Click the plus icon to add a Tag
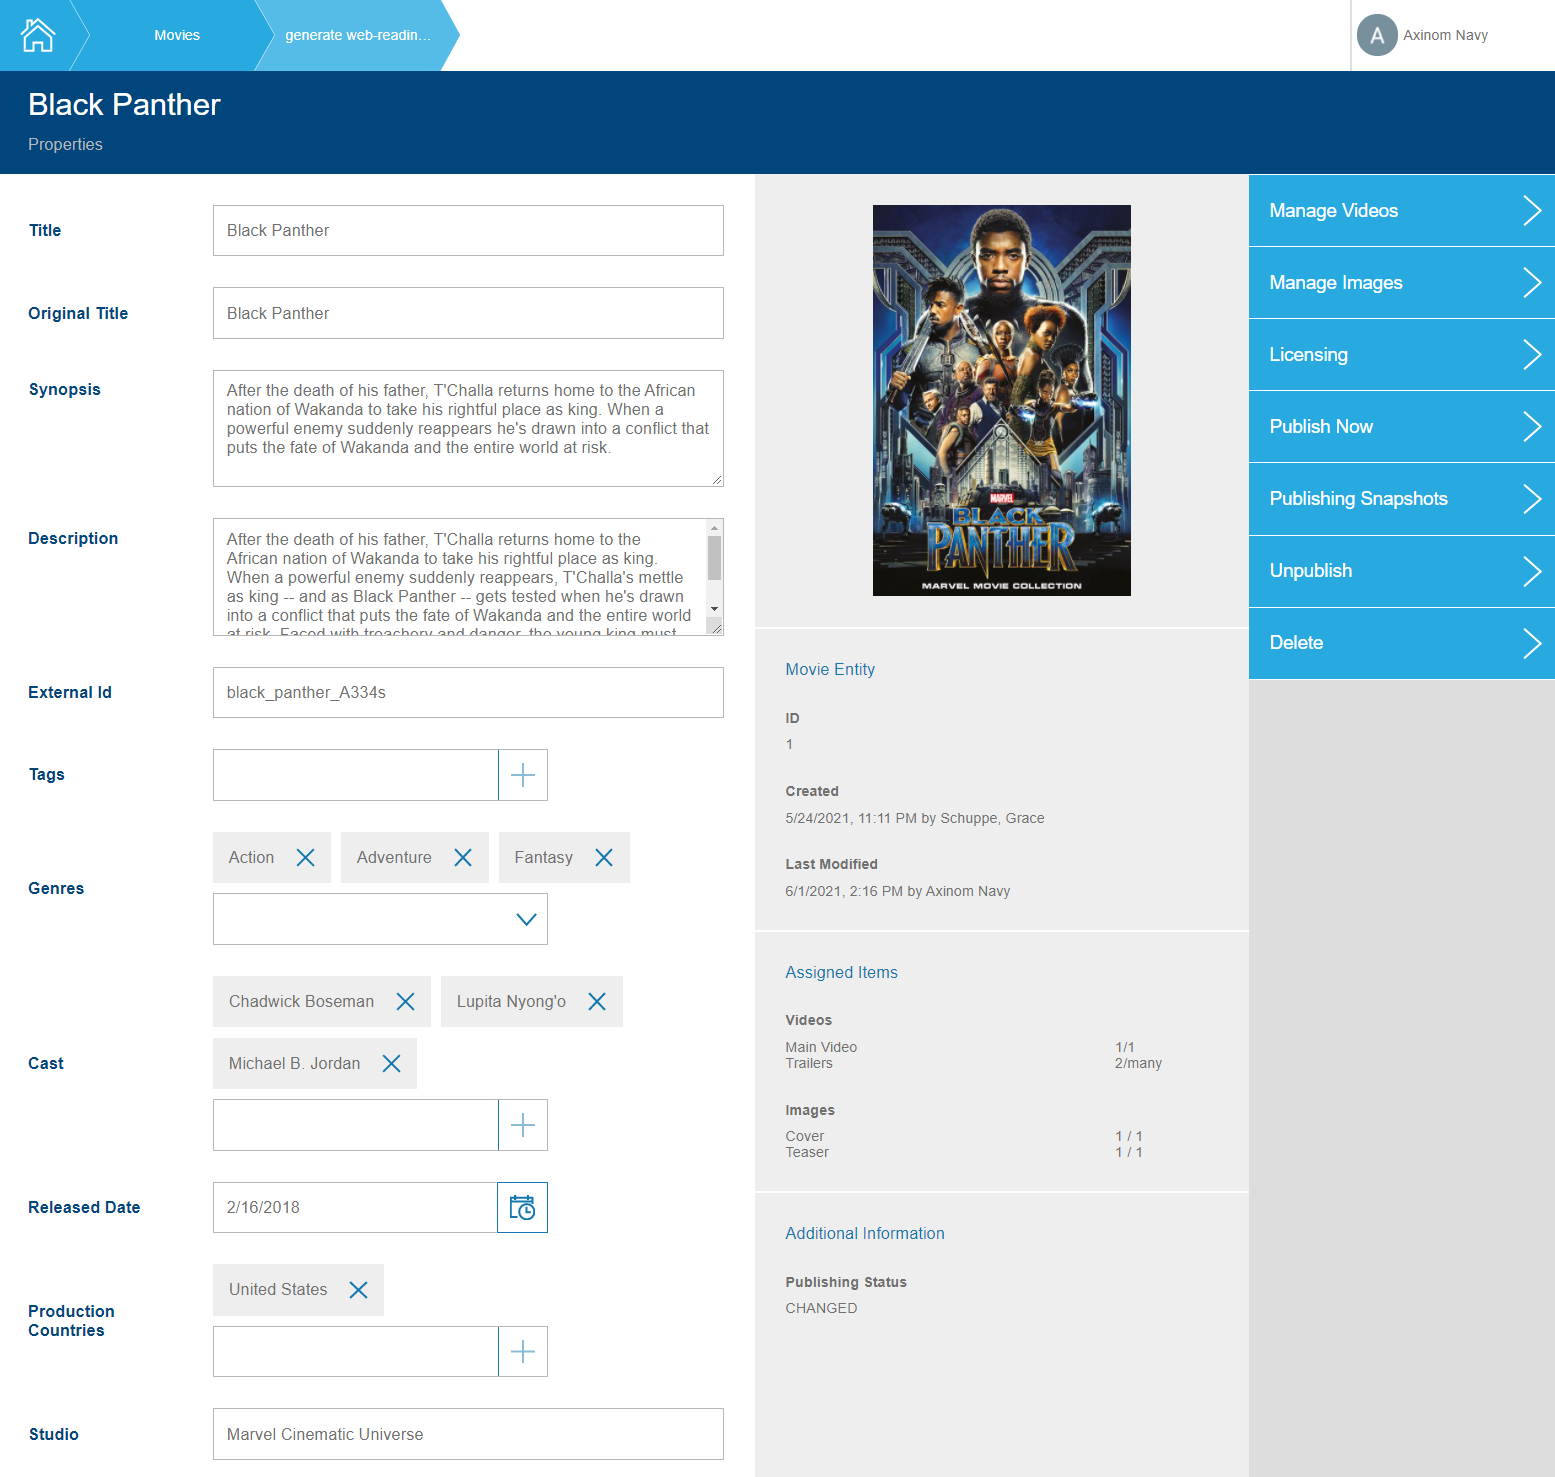 [522, 775]
